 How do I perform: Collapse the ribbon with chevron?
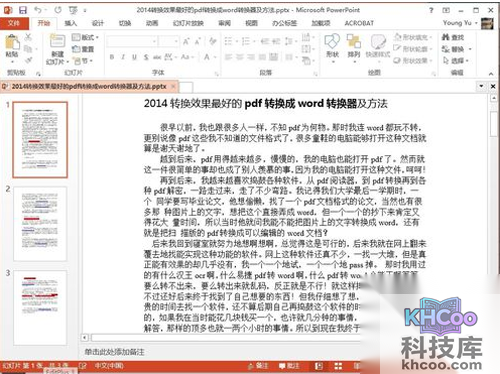(x=491, y=74)
